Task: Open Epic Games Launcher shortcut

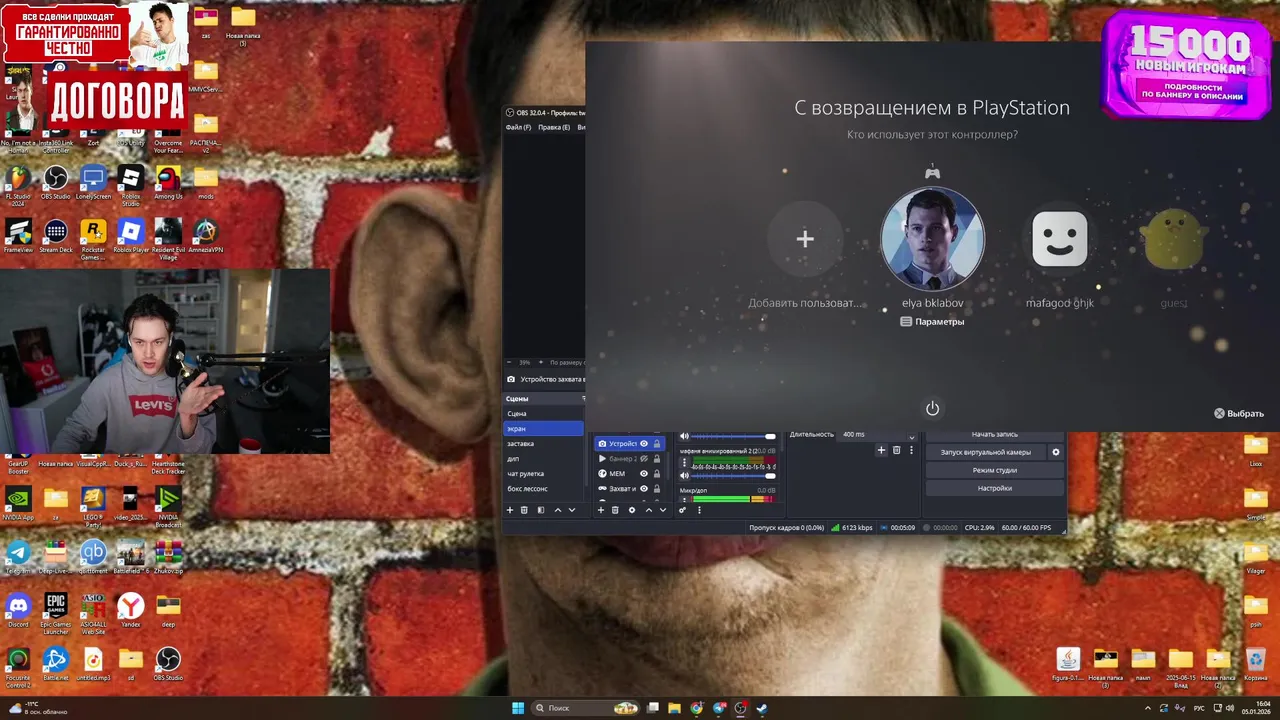Action: [x=56, y=612]
